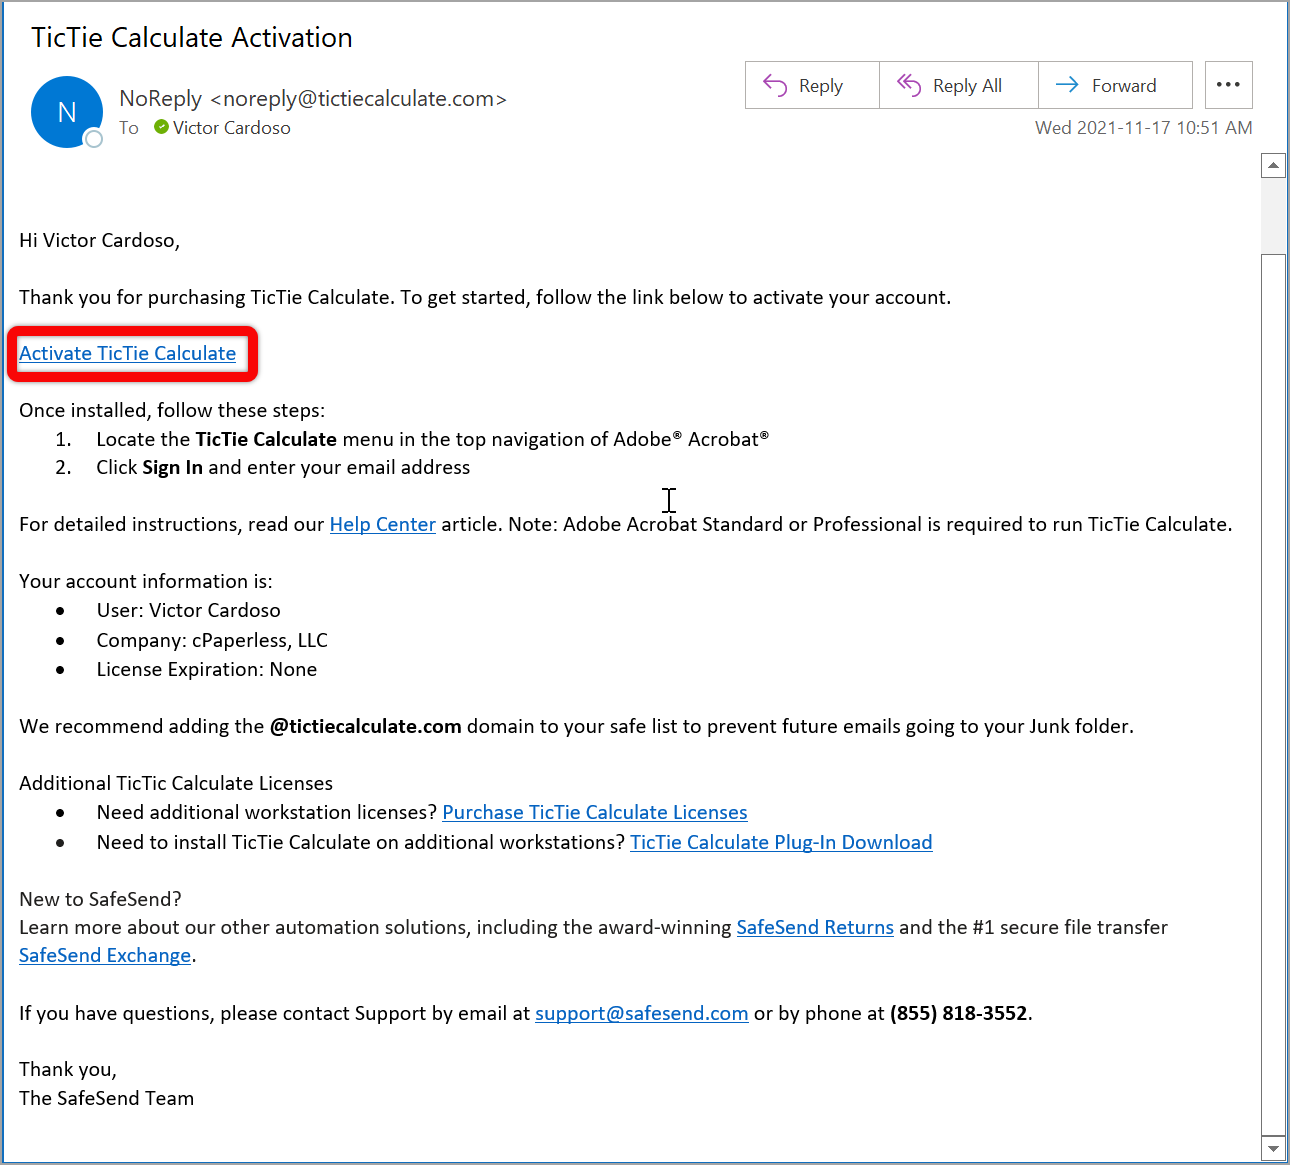This screenshot has width=1290, height=1165.
Task: Click the vertical scrollbar thumb
Action: (1273, 695)
